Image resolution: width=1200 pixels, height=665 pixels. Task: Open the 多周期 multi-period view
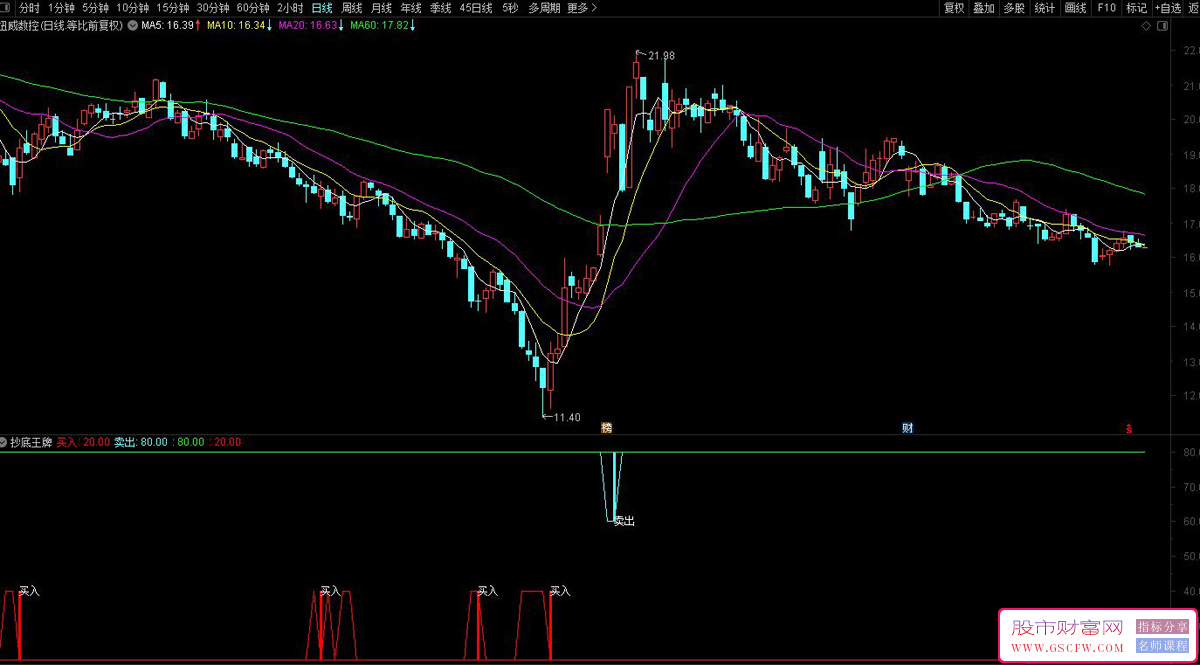click(x=544, y=8)
